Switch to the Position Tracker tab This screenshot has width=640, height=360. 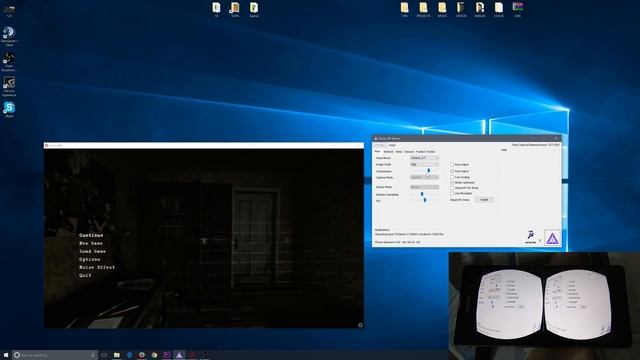click(x=426, y=151)
